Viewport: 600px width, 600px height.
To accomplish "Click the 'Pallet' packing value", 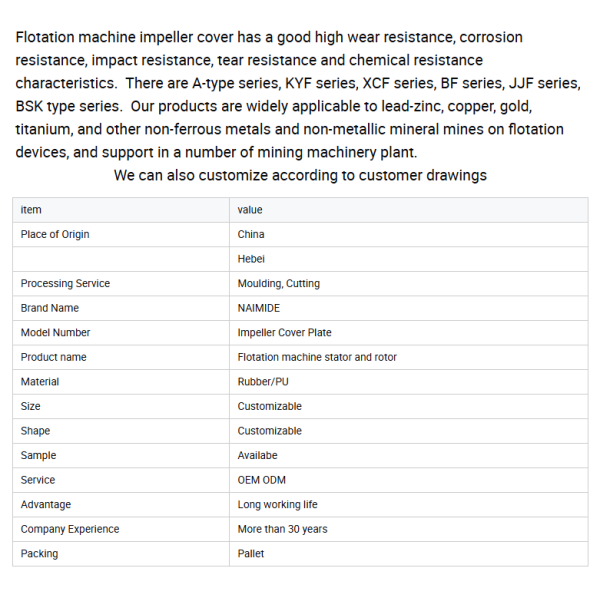I will point(251,554).
